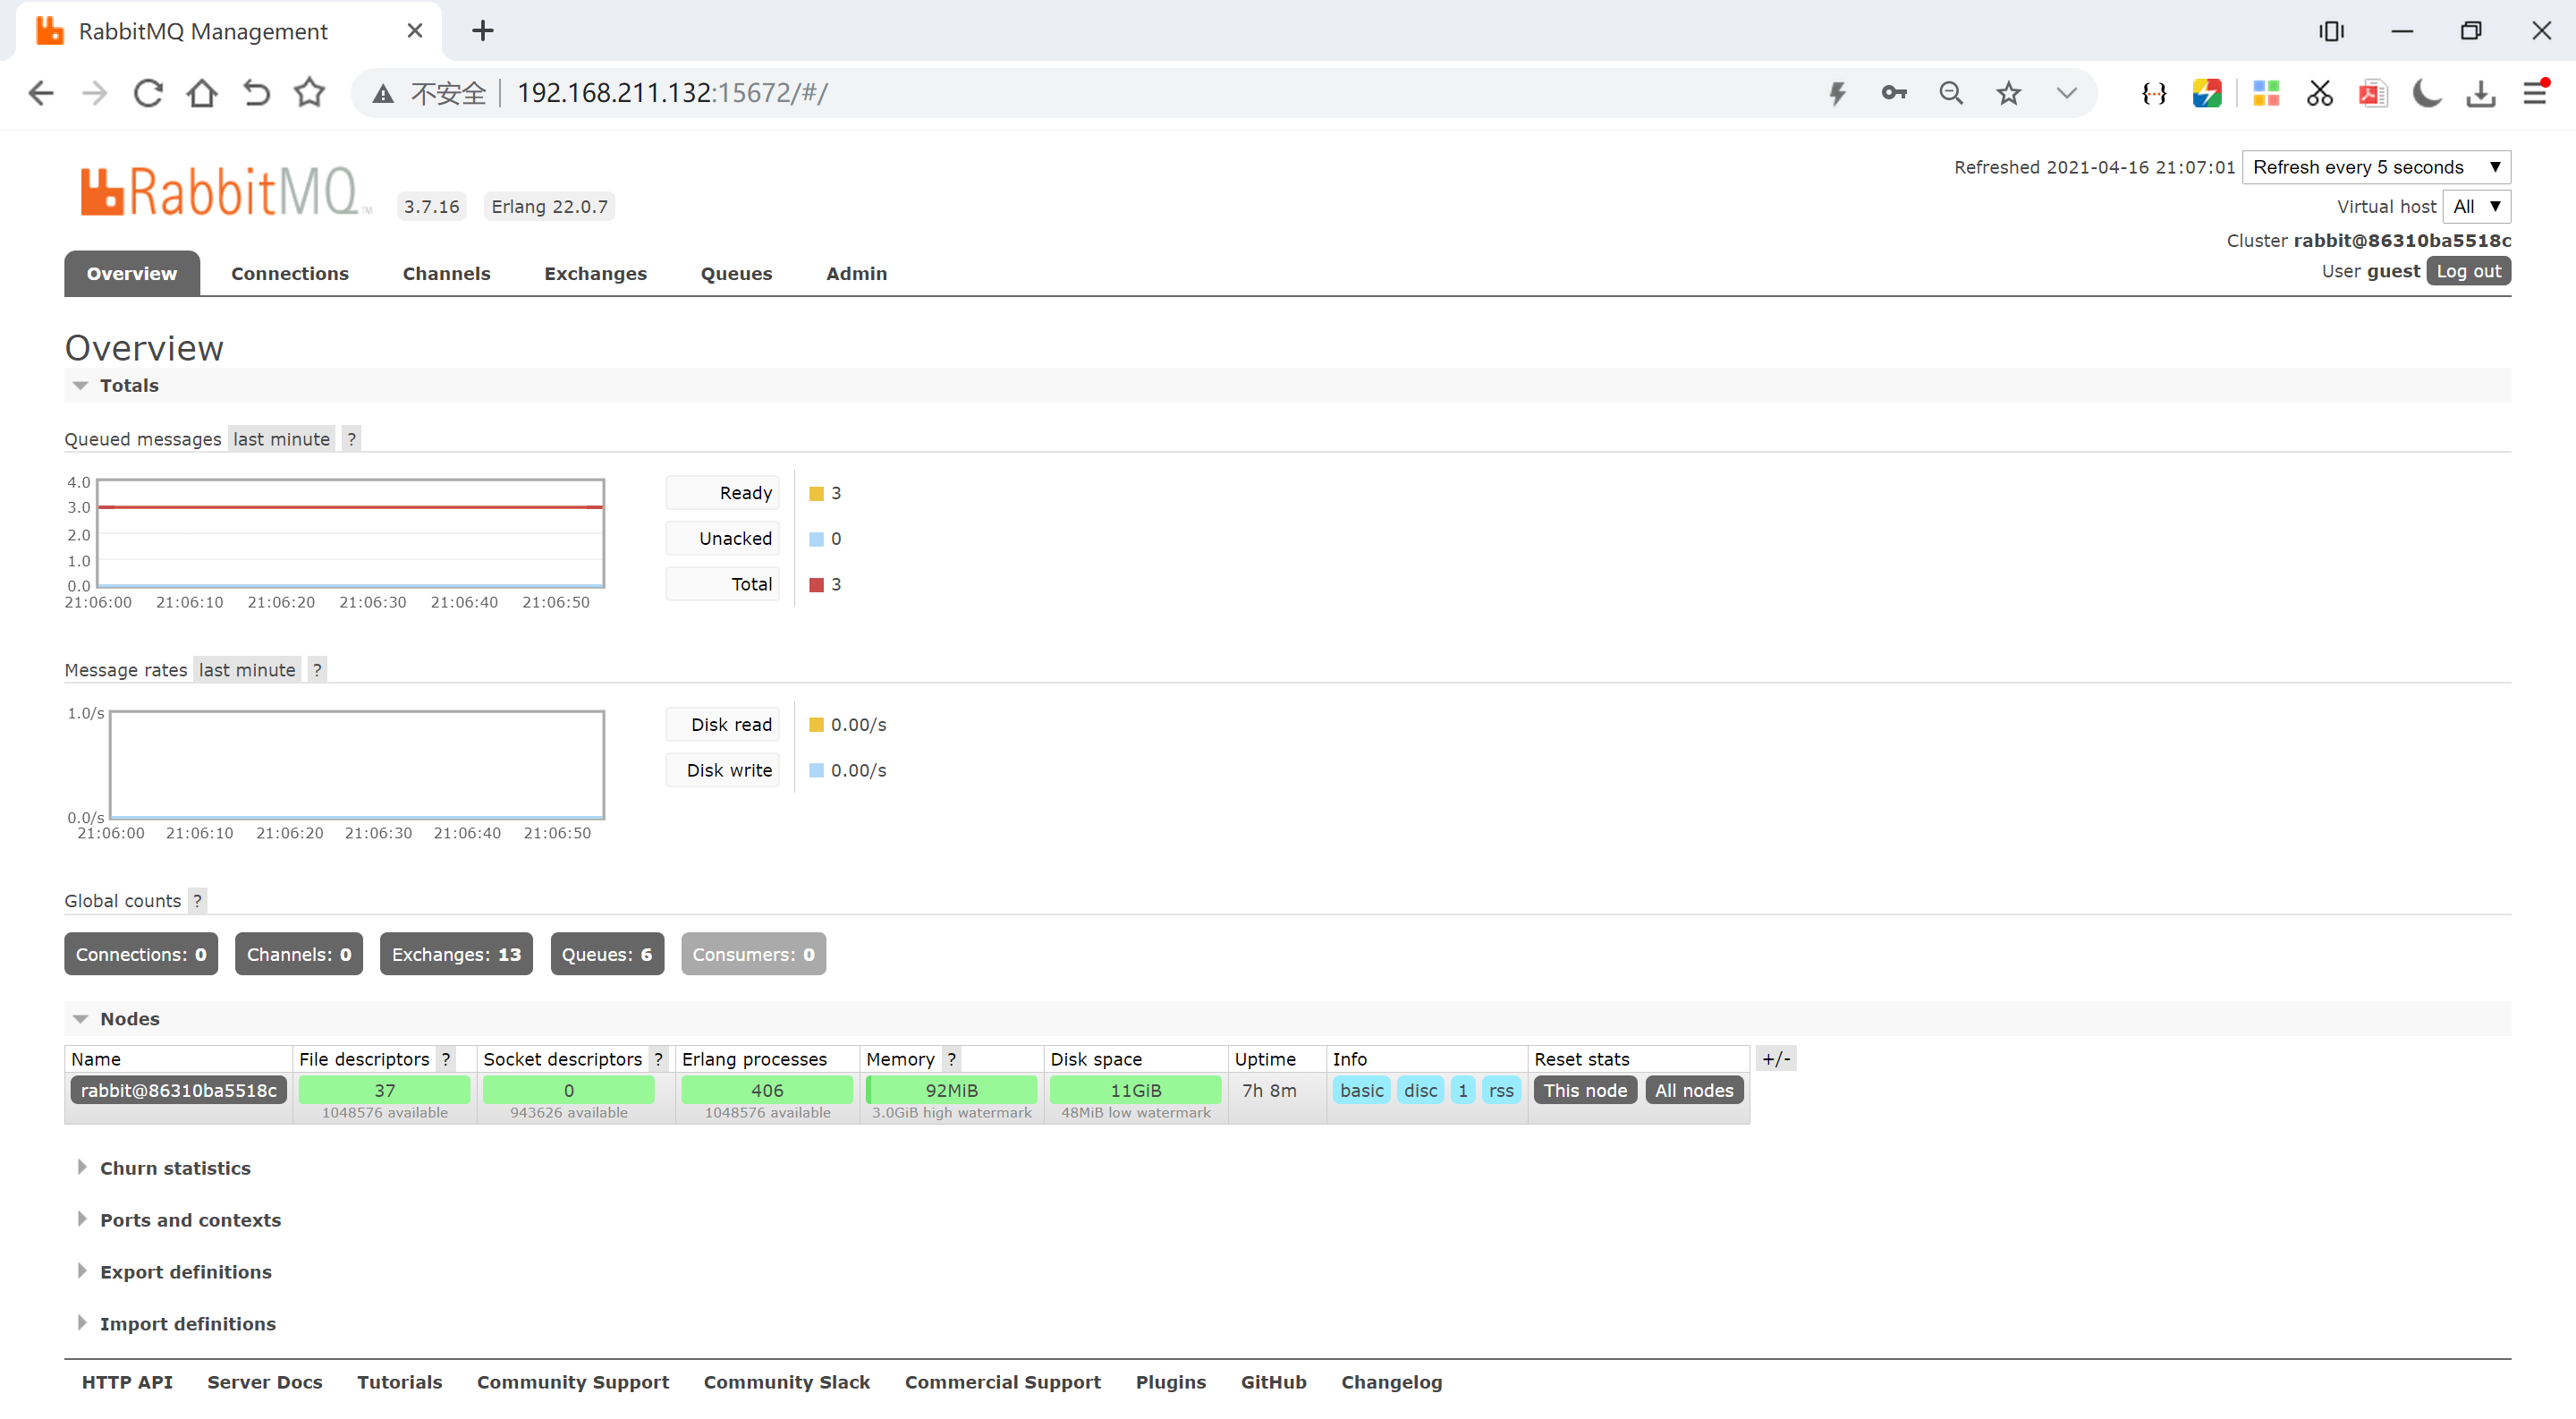Click the zoom magnifier icon in address bar
The image size is (2576, 1419).
1951,93
